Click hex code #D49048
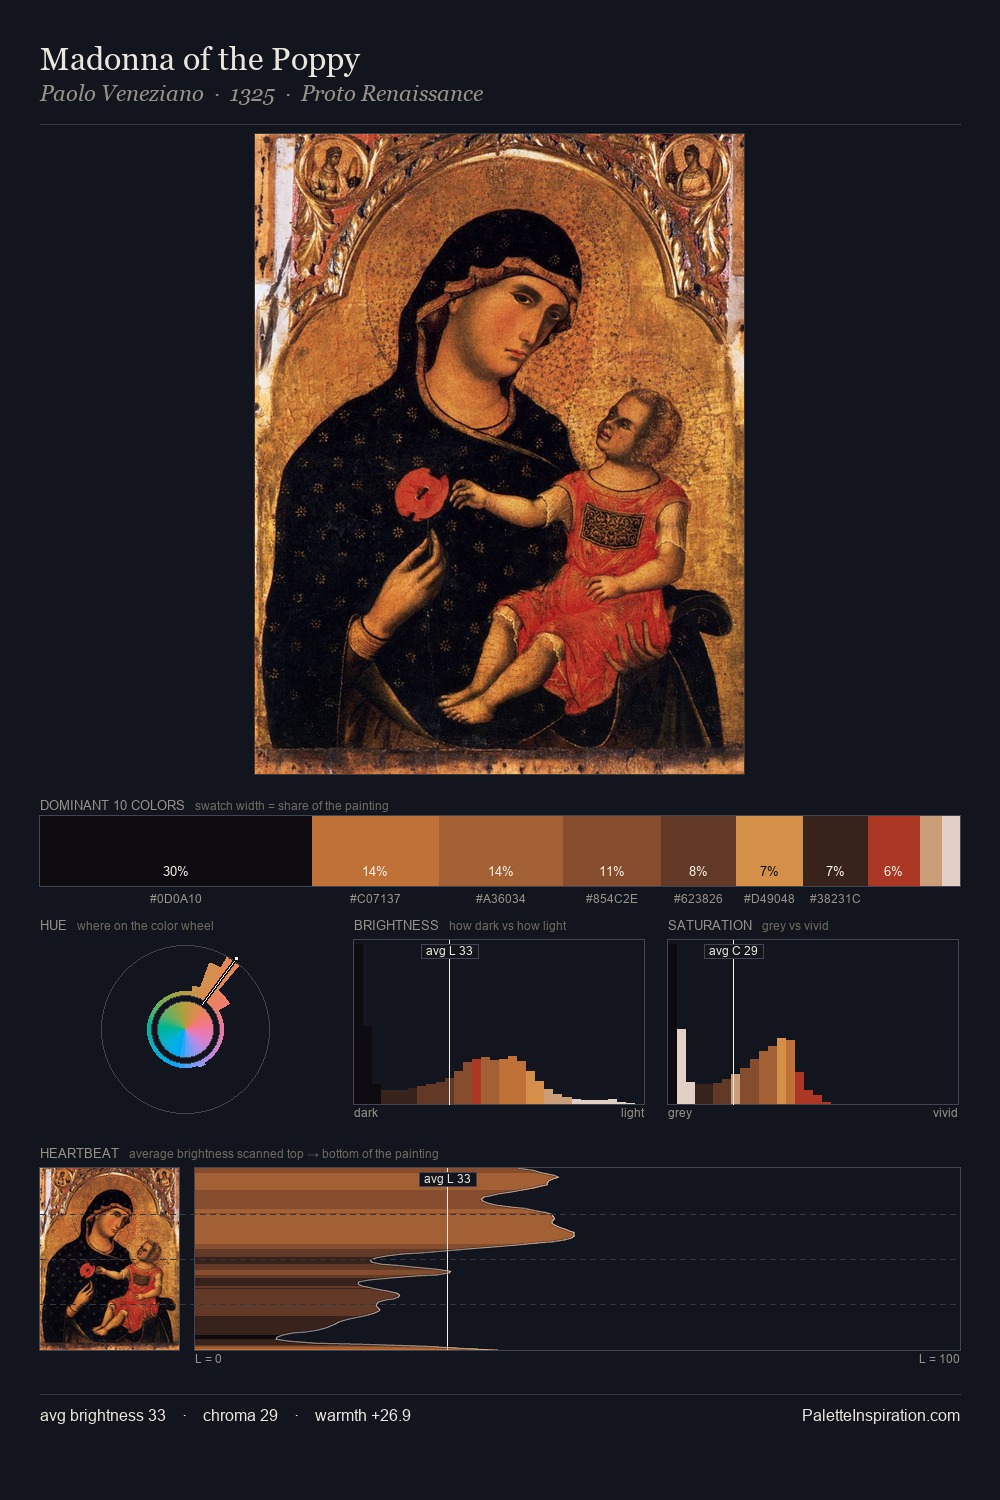1000x1500 pixels. coord(769,899)
